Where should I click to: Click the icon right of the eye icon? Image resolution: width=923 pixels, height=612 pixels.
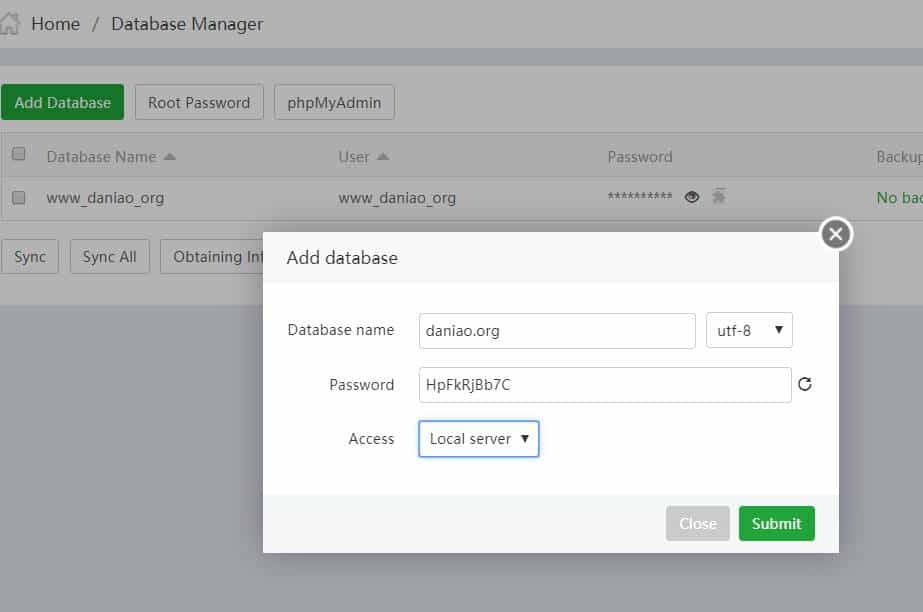point(718,197)
